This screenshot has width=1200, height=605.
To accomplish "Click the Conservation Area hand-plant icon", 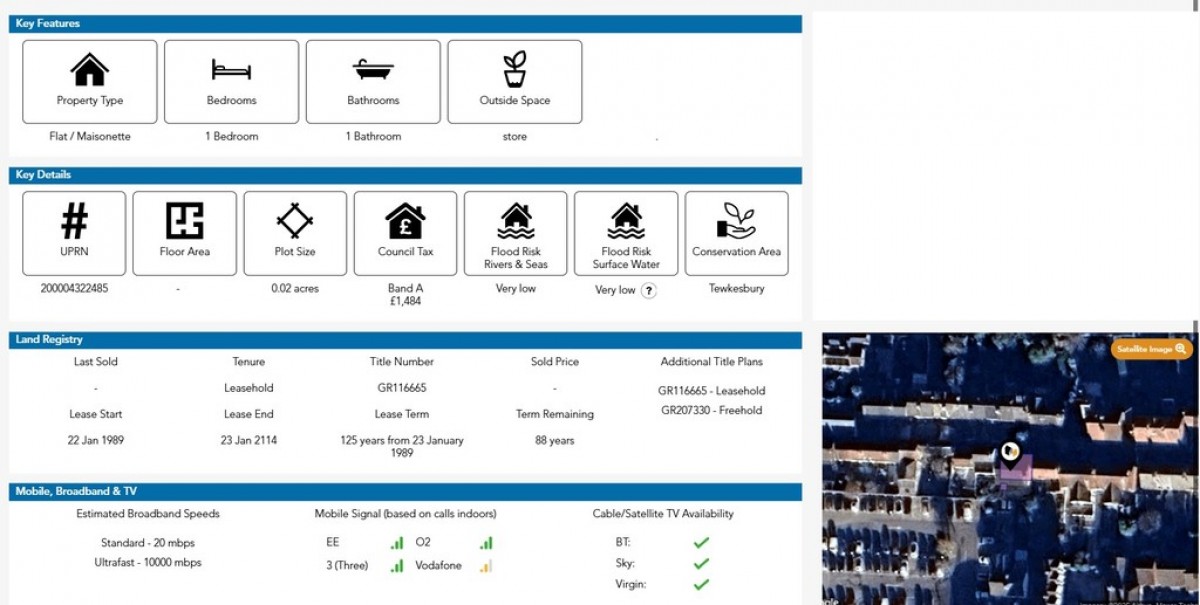I will 736,221.
